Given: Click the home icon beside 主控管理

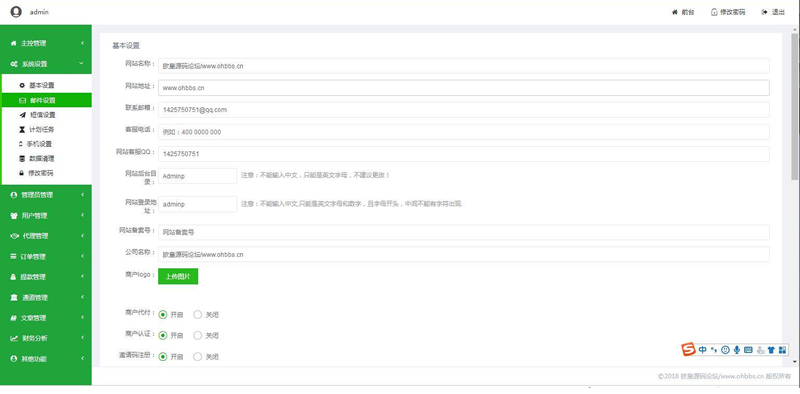Looking at the screenshot, I should [x=13, y=43].
